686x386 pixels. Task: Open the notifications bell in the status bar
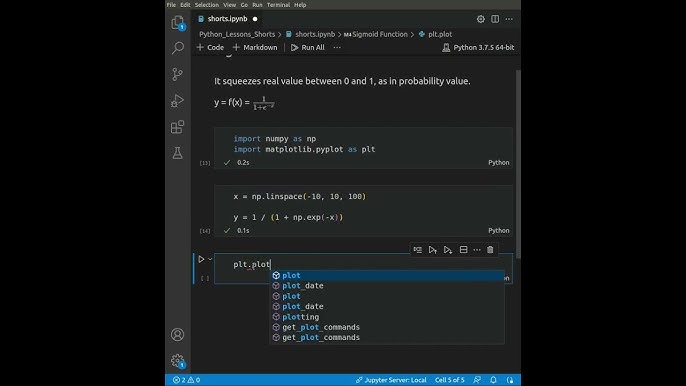point(493,380)
